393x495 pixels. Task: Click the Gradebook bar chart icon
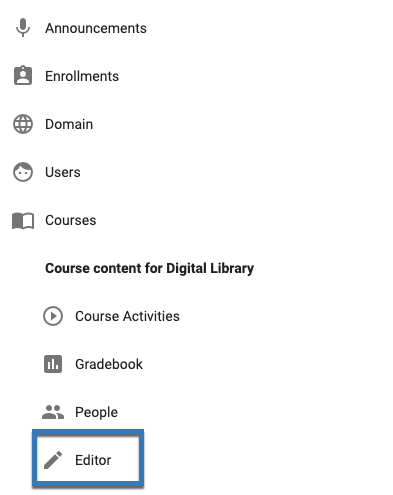pyautogui.click(x=53, y=364)
